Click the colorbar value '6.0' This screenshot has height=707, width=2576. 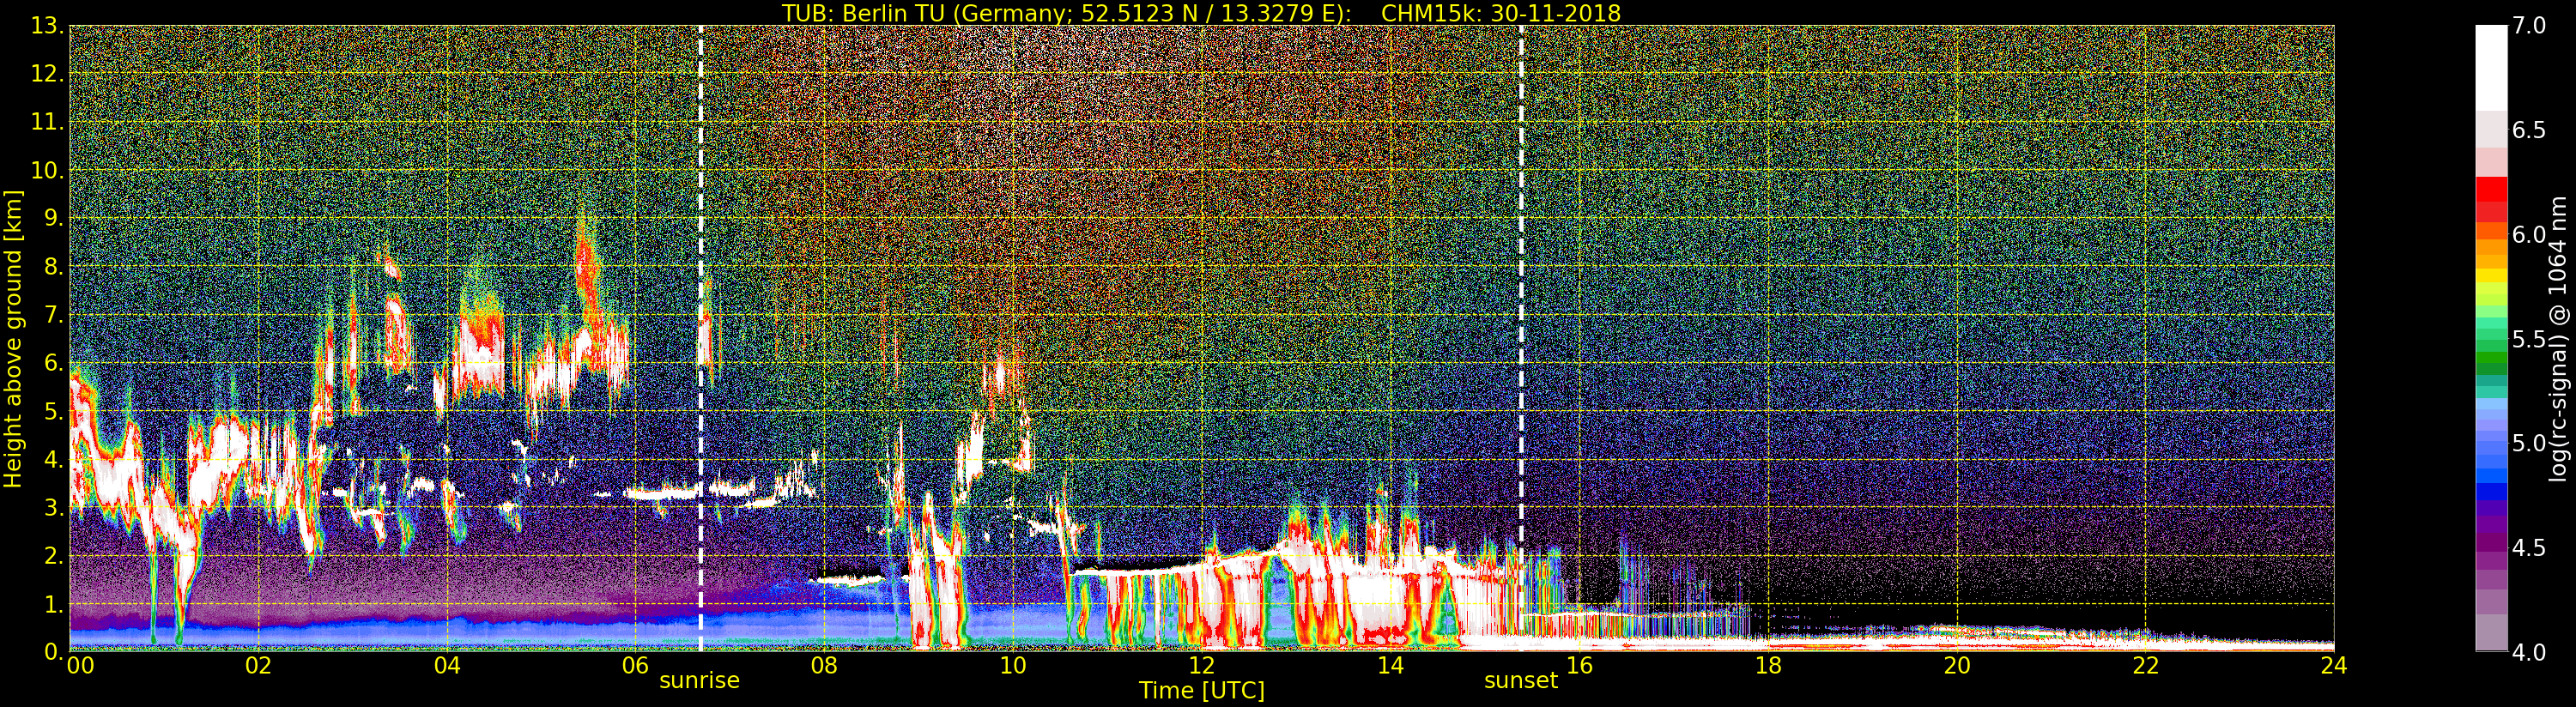click(x=2529, y=234)
